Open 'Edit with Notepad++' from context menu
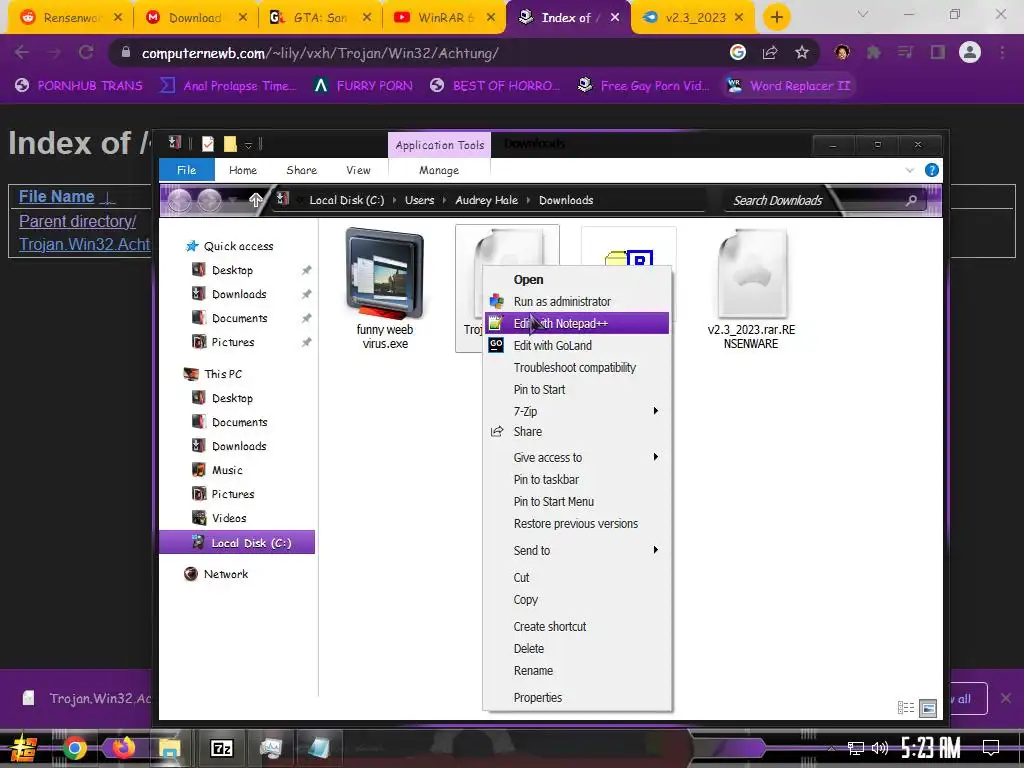The height and width of the screenshot is (768, 1024). pyautogui.click(x=577, y=323)
